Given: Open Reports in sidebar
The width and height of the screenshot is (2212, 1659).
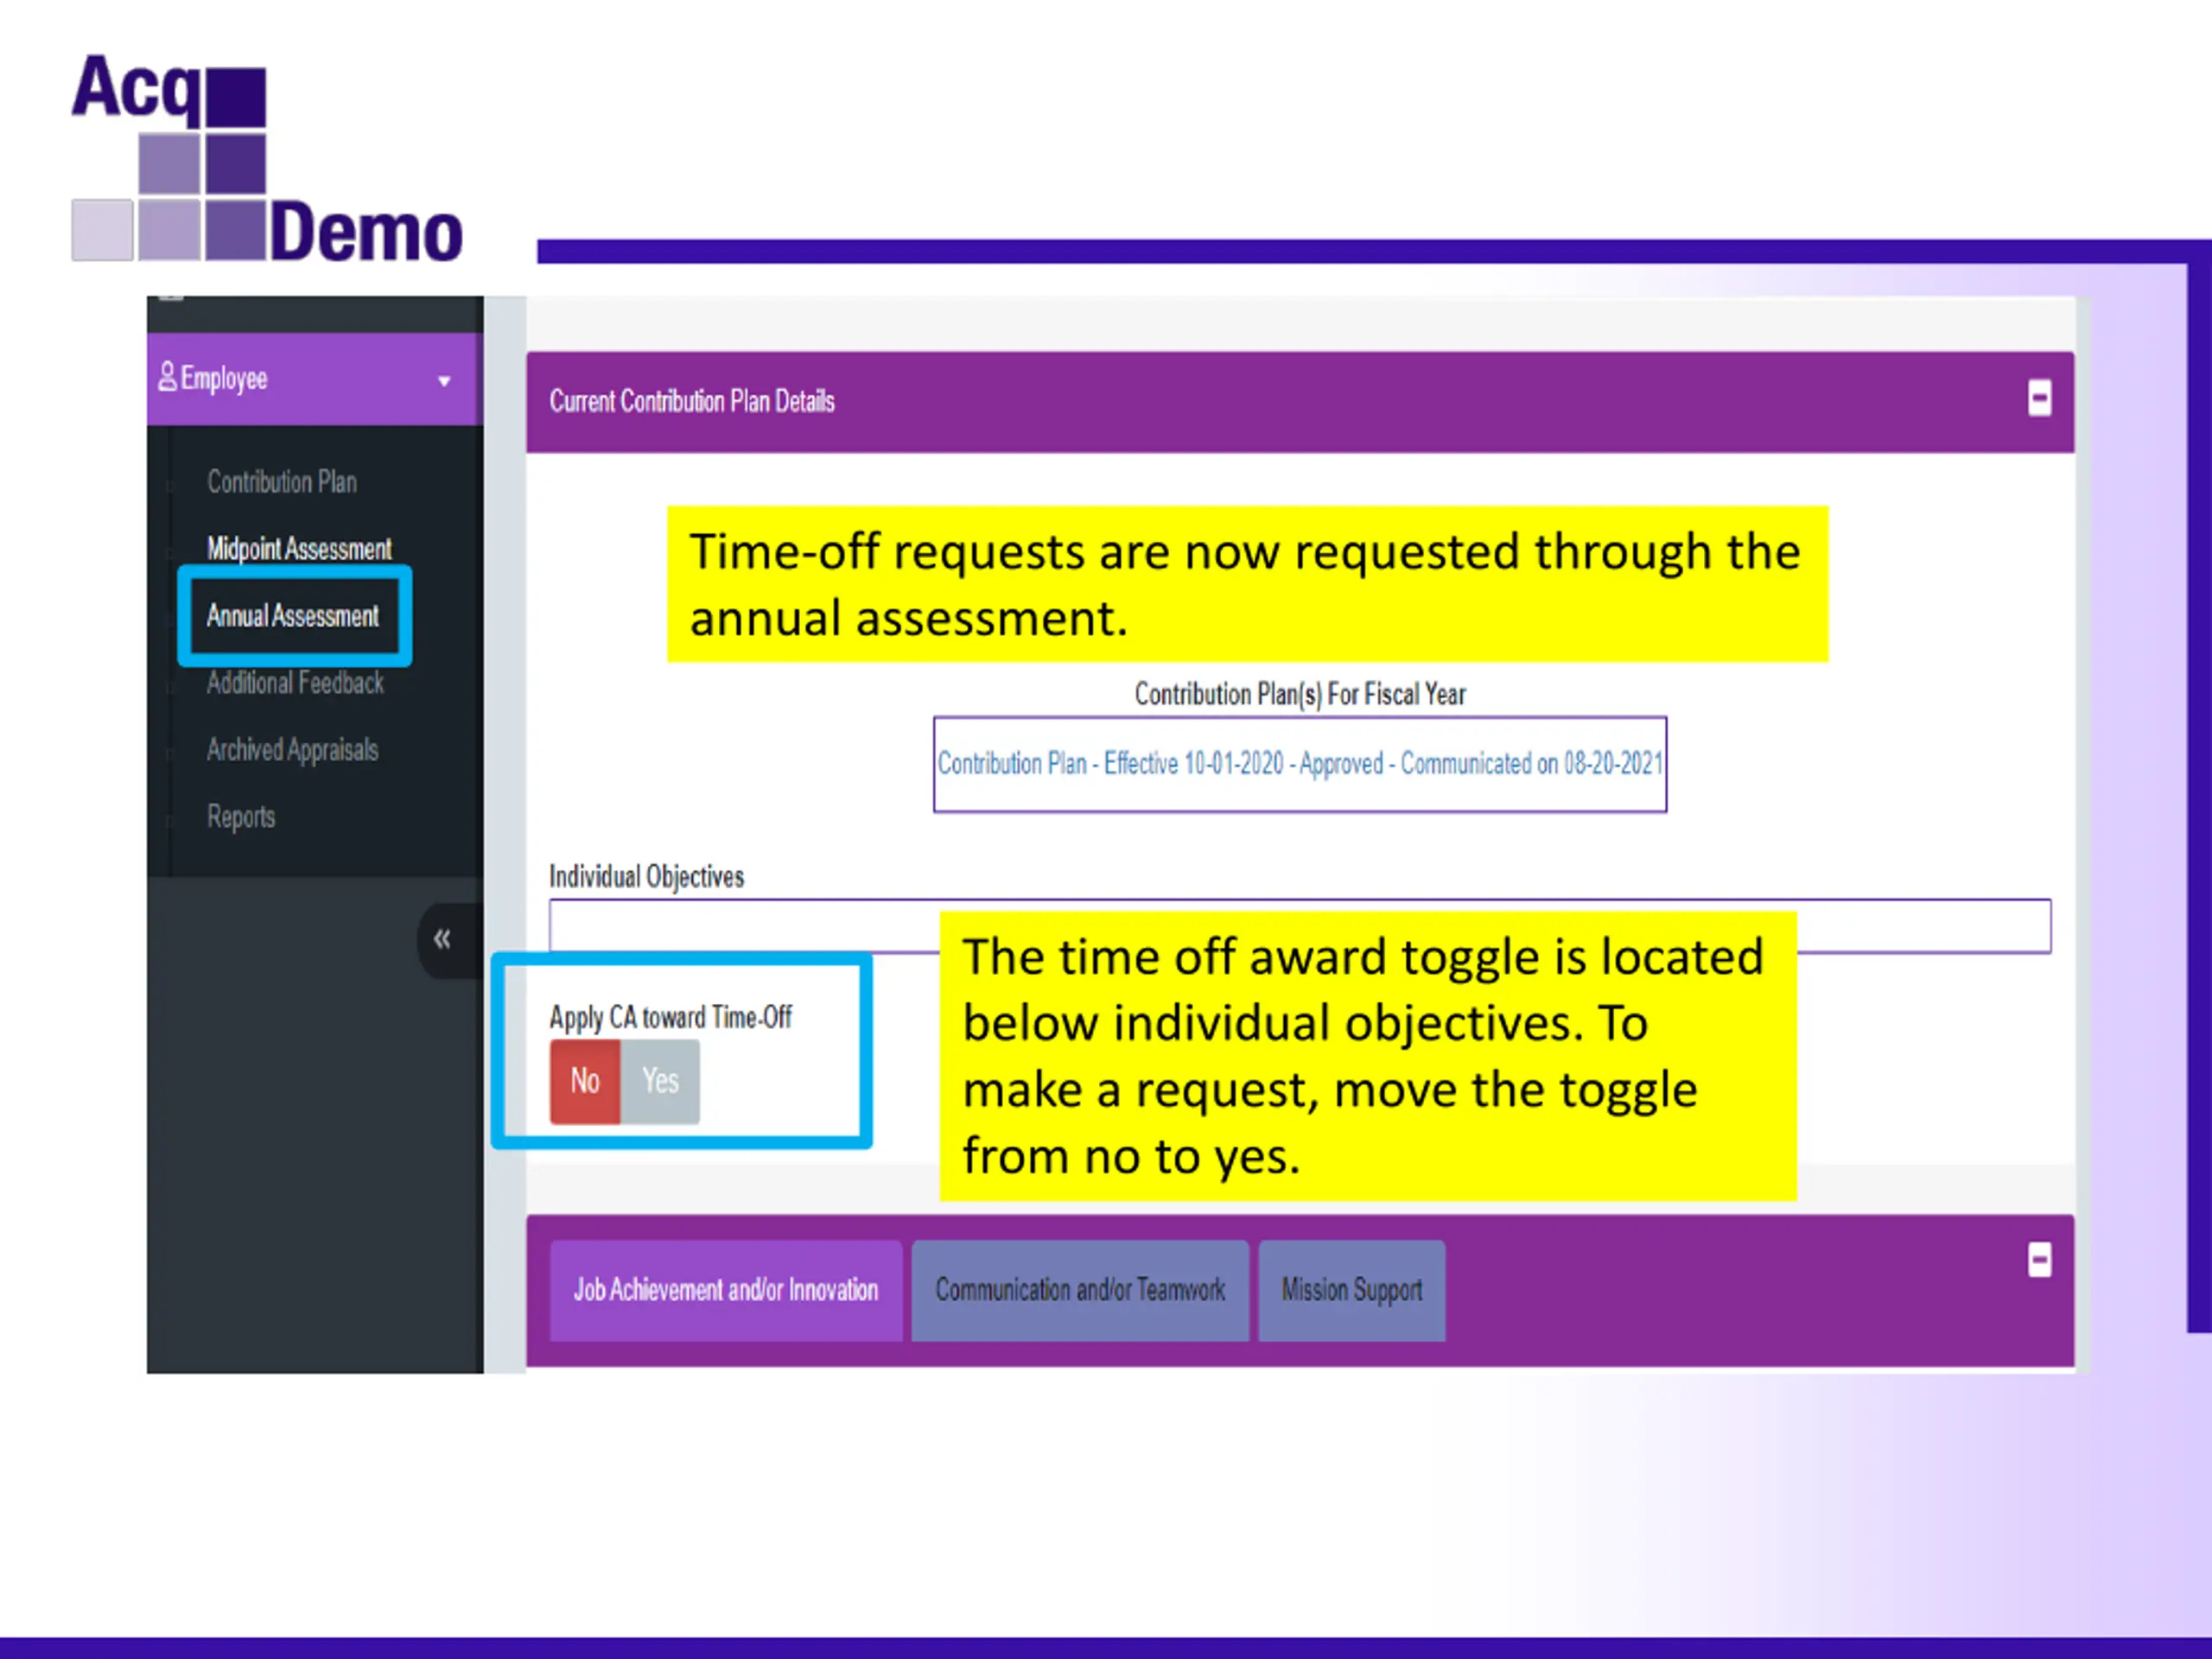Looking at the screenshot, I should coord(241,817).
